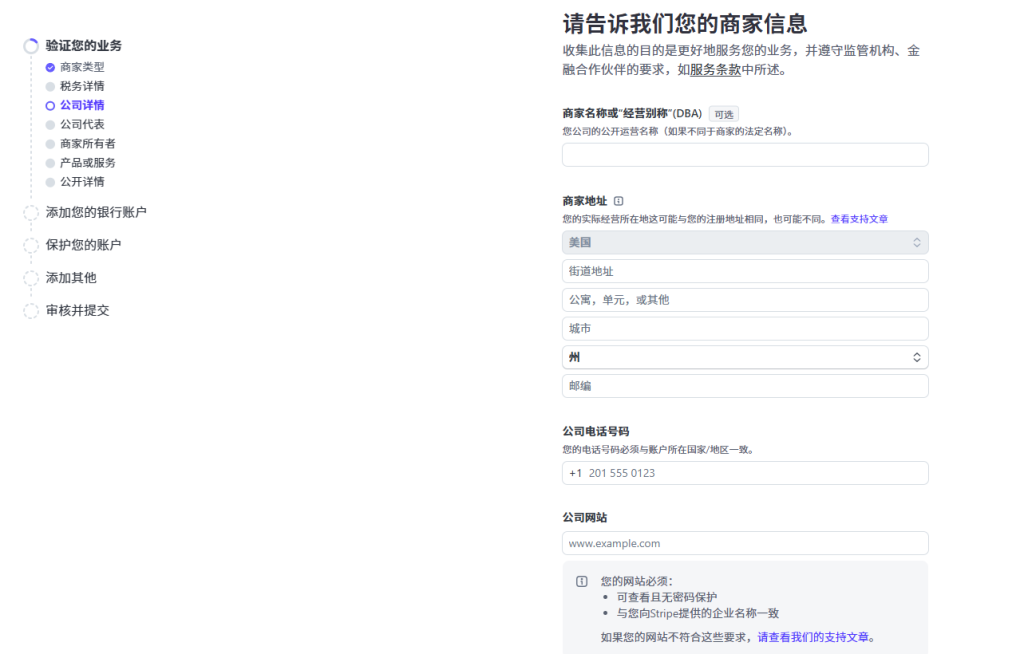Image resolution: width=1024 pixels, height=654 pixels.
Task: Open 查看支持文章 link under 商家地址
Action: click(859, 219)
